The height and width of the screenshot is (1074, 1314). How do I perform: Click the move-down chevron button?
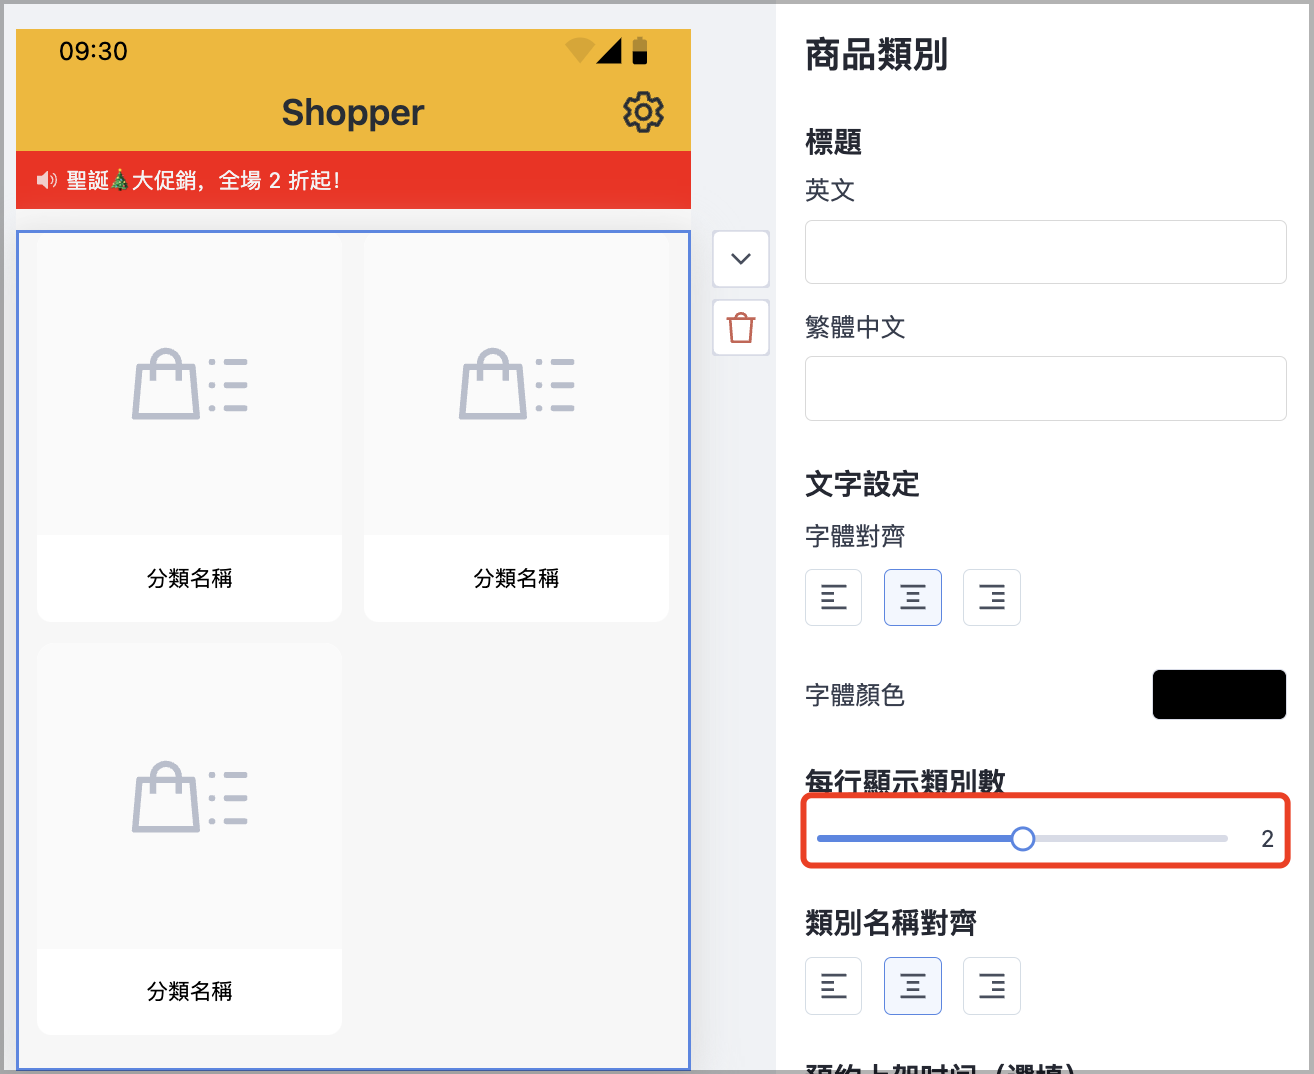(741, 259)
